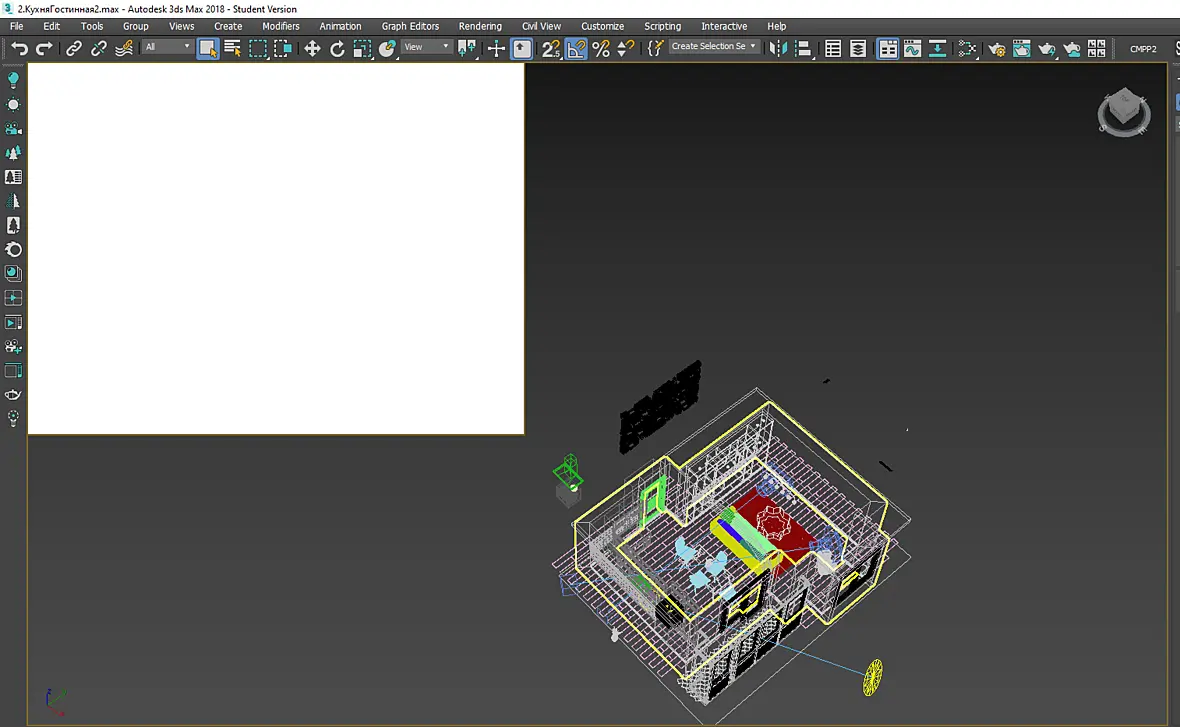This screenshot has width=1180, height=727.
Task: Open the Help menu
Action: click(x=777, y=26)
